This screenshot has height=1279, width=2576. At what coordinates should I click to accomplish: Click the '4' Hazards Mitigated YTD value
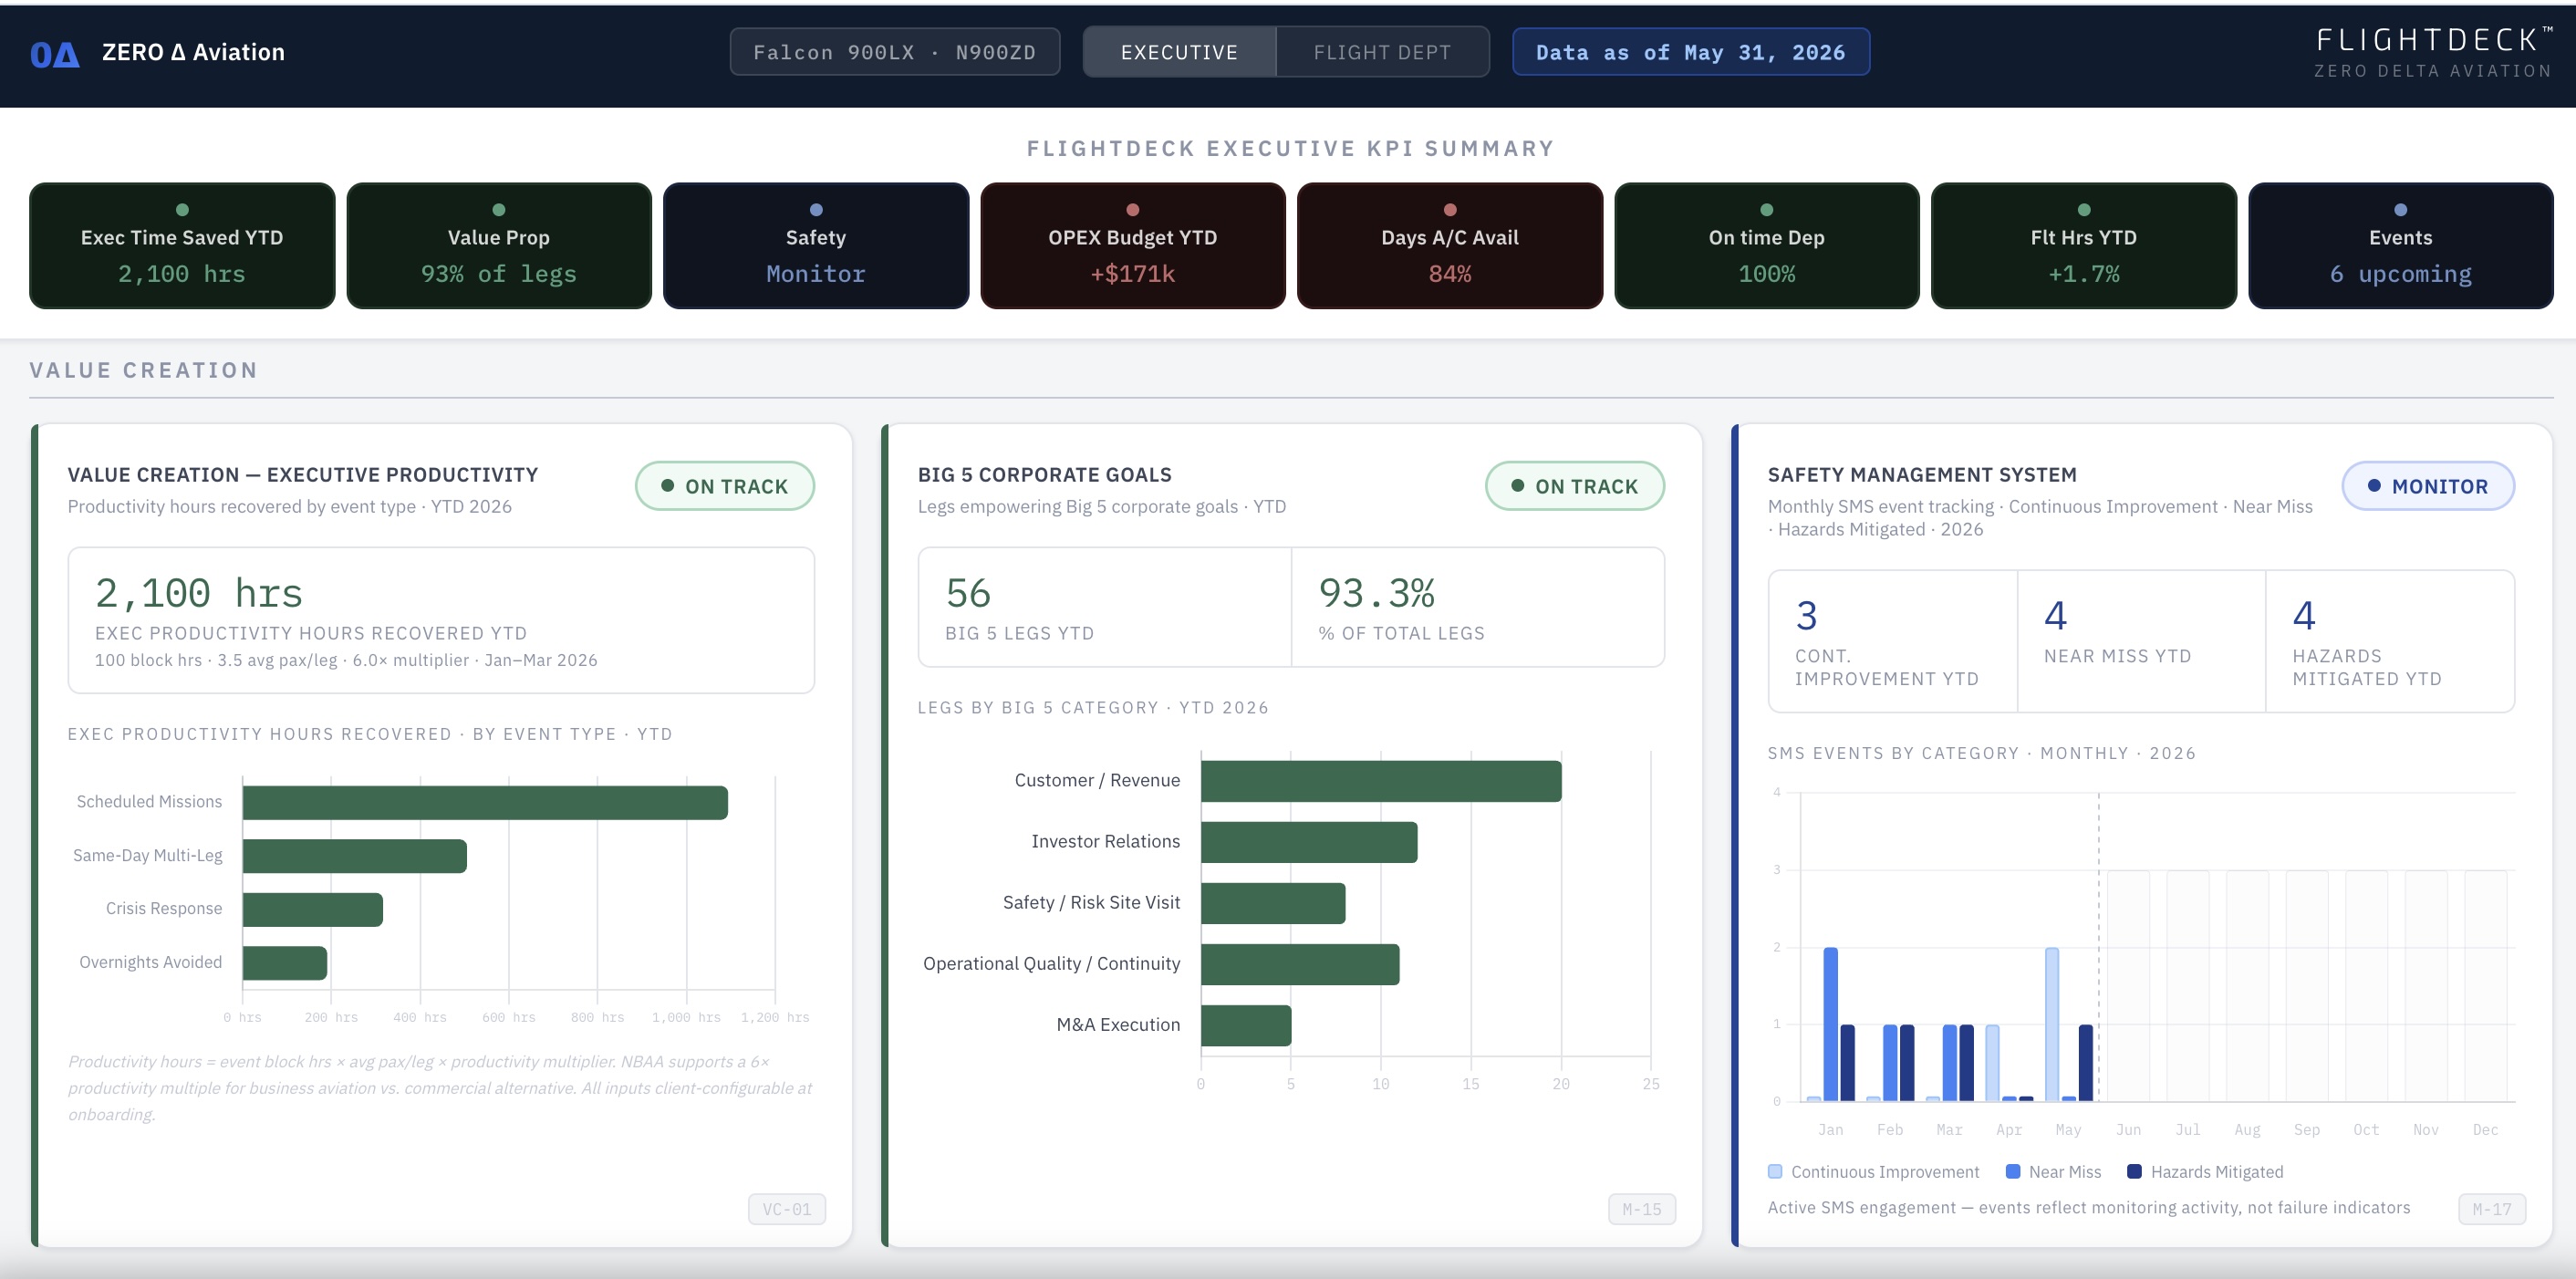[2304, 616]
